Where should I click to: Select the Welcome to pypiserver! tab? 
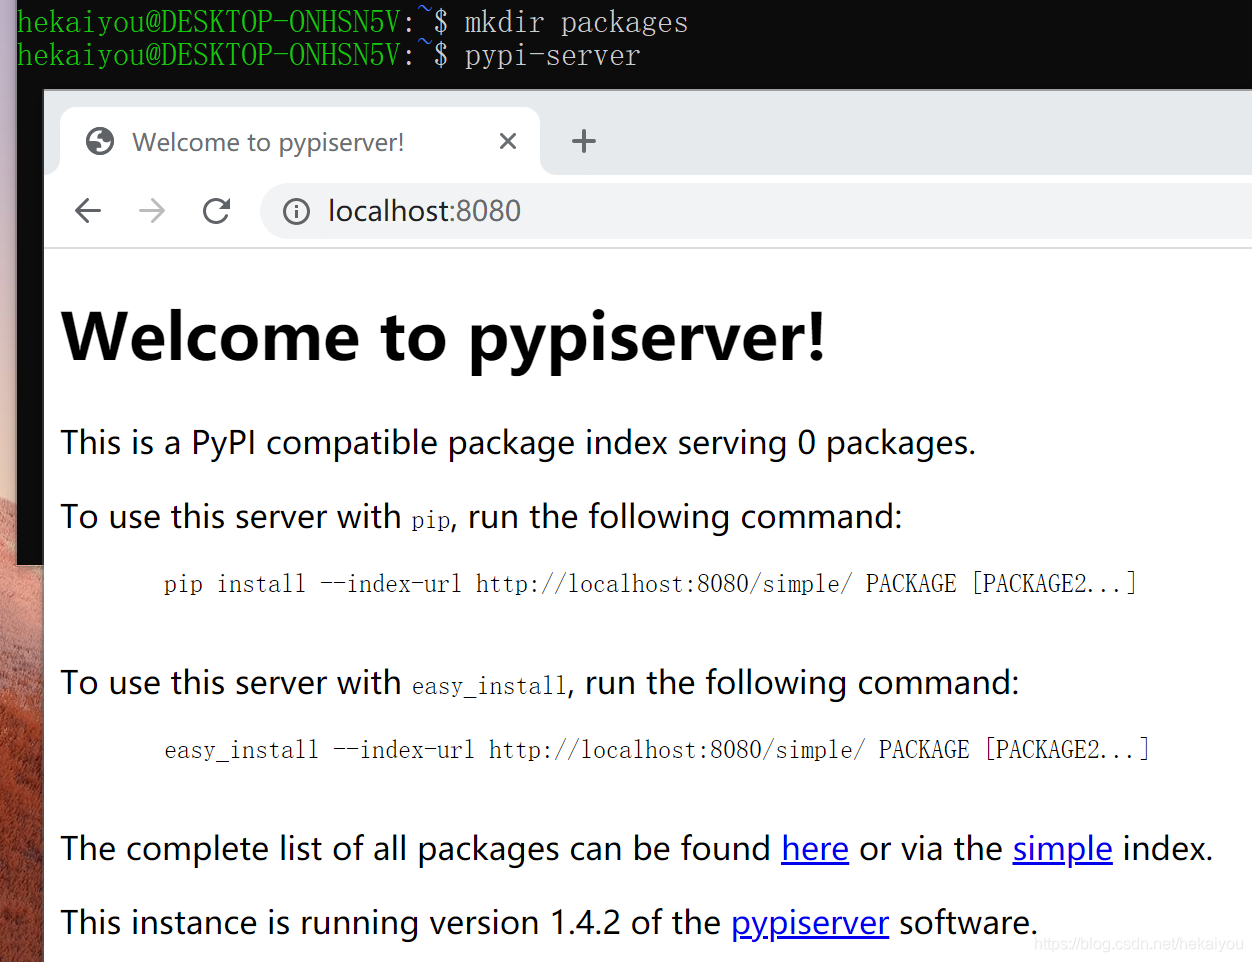(x=300, y=141)
